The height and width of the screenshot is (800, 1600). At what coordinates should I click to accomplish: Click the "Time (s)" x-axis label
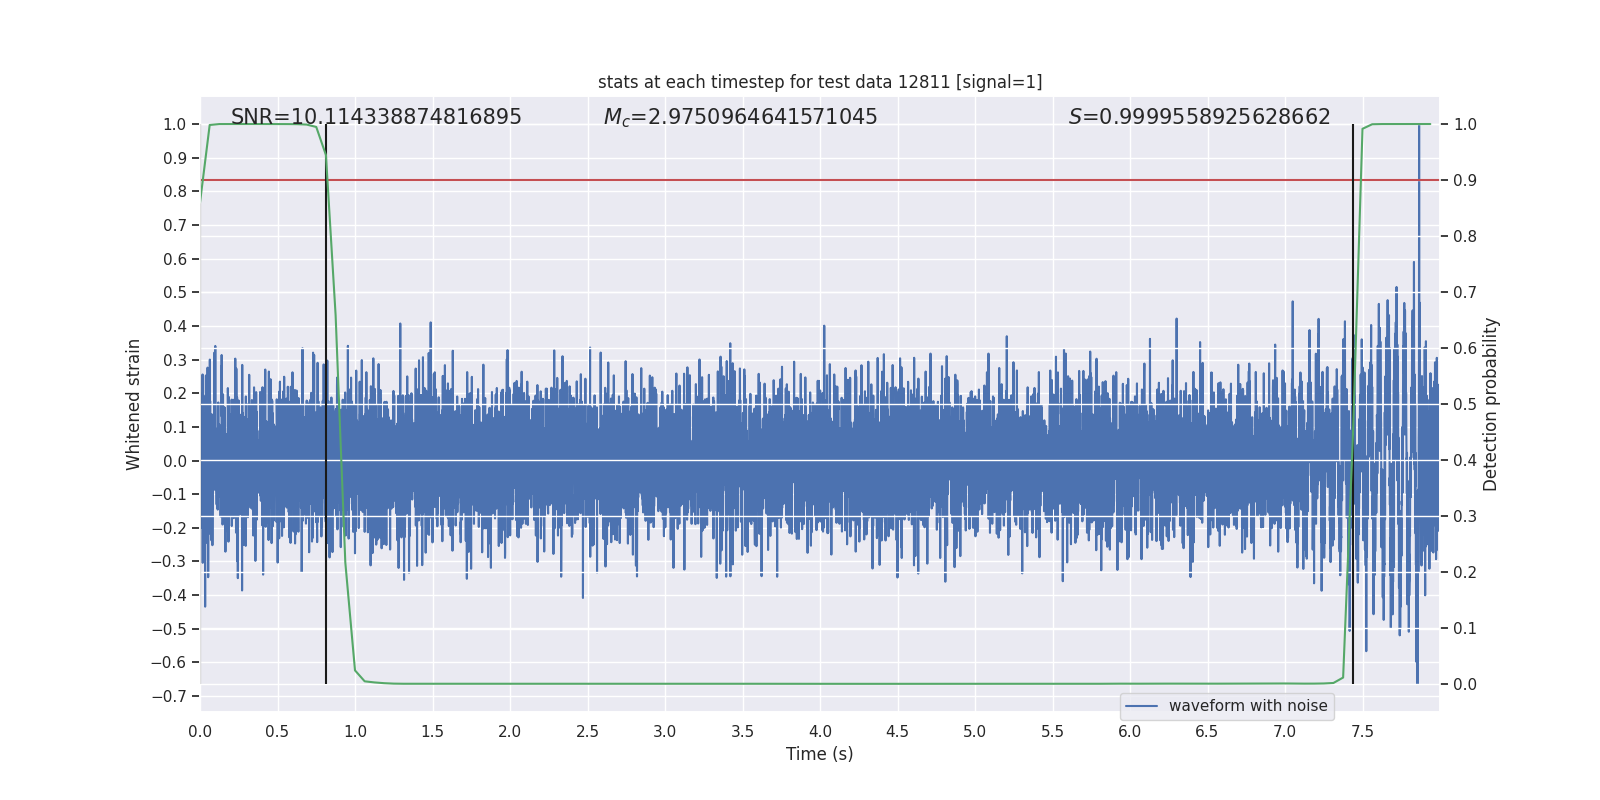pyautogui.click(x=819, y=754)
